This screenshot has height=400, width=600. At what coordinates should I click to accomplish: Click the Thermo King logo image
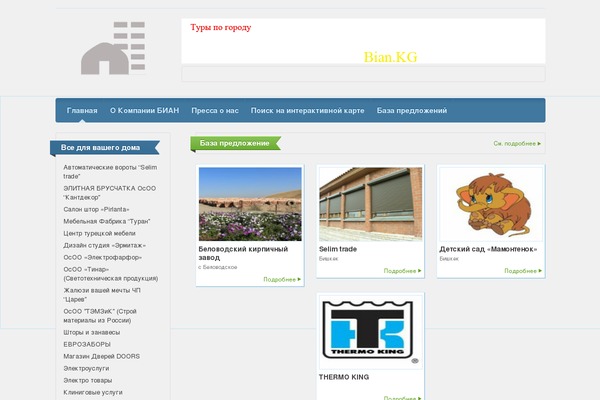(x=370, y=331)
